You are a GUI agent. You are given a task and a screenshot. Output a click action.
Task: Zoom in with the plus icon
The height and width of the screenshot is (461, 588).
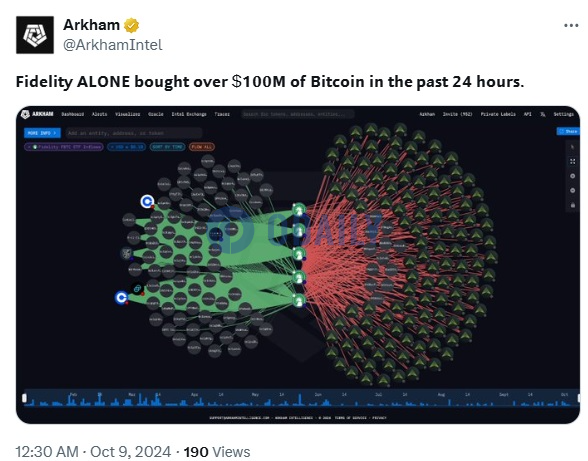(572, 176)
